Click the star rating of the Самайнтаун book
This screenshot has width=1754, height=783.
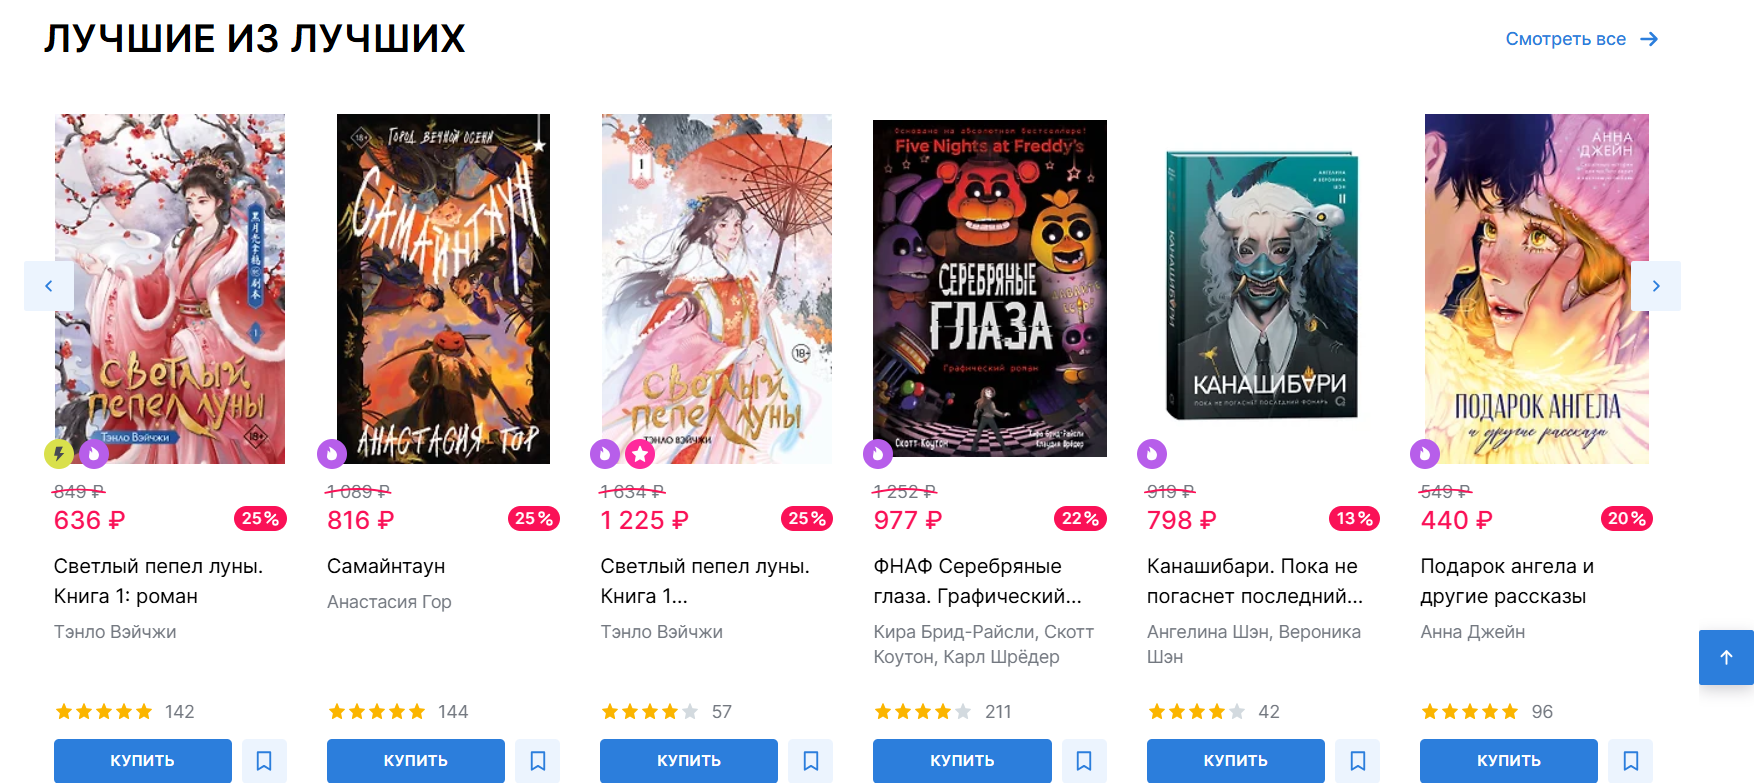click(378, 712)
